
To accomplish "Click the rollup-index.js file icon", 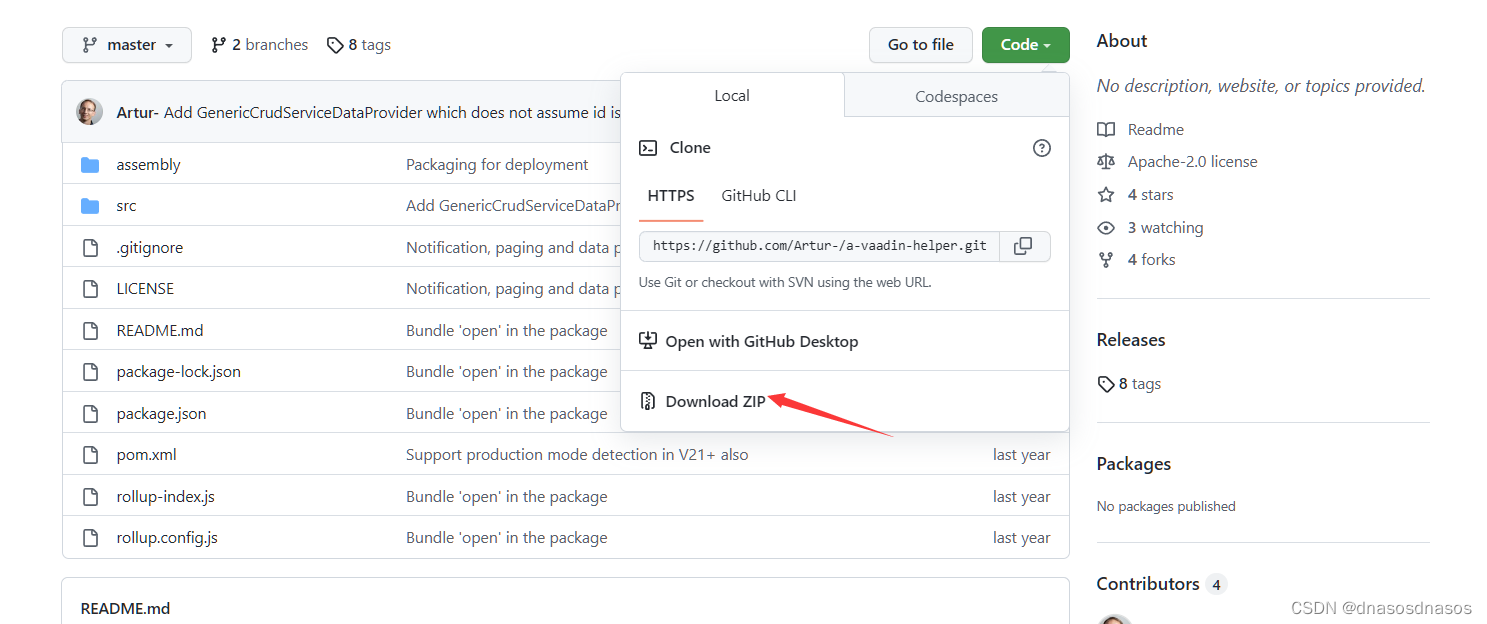I will [90, 497].
